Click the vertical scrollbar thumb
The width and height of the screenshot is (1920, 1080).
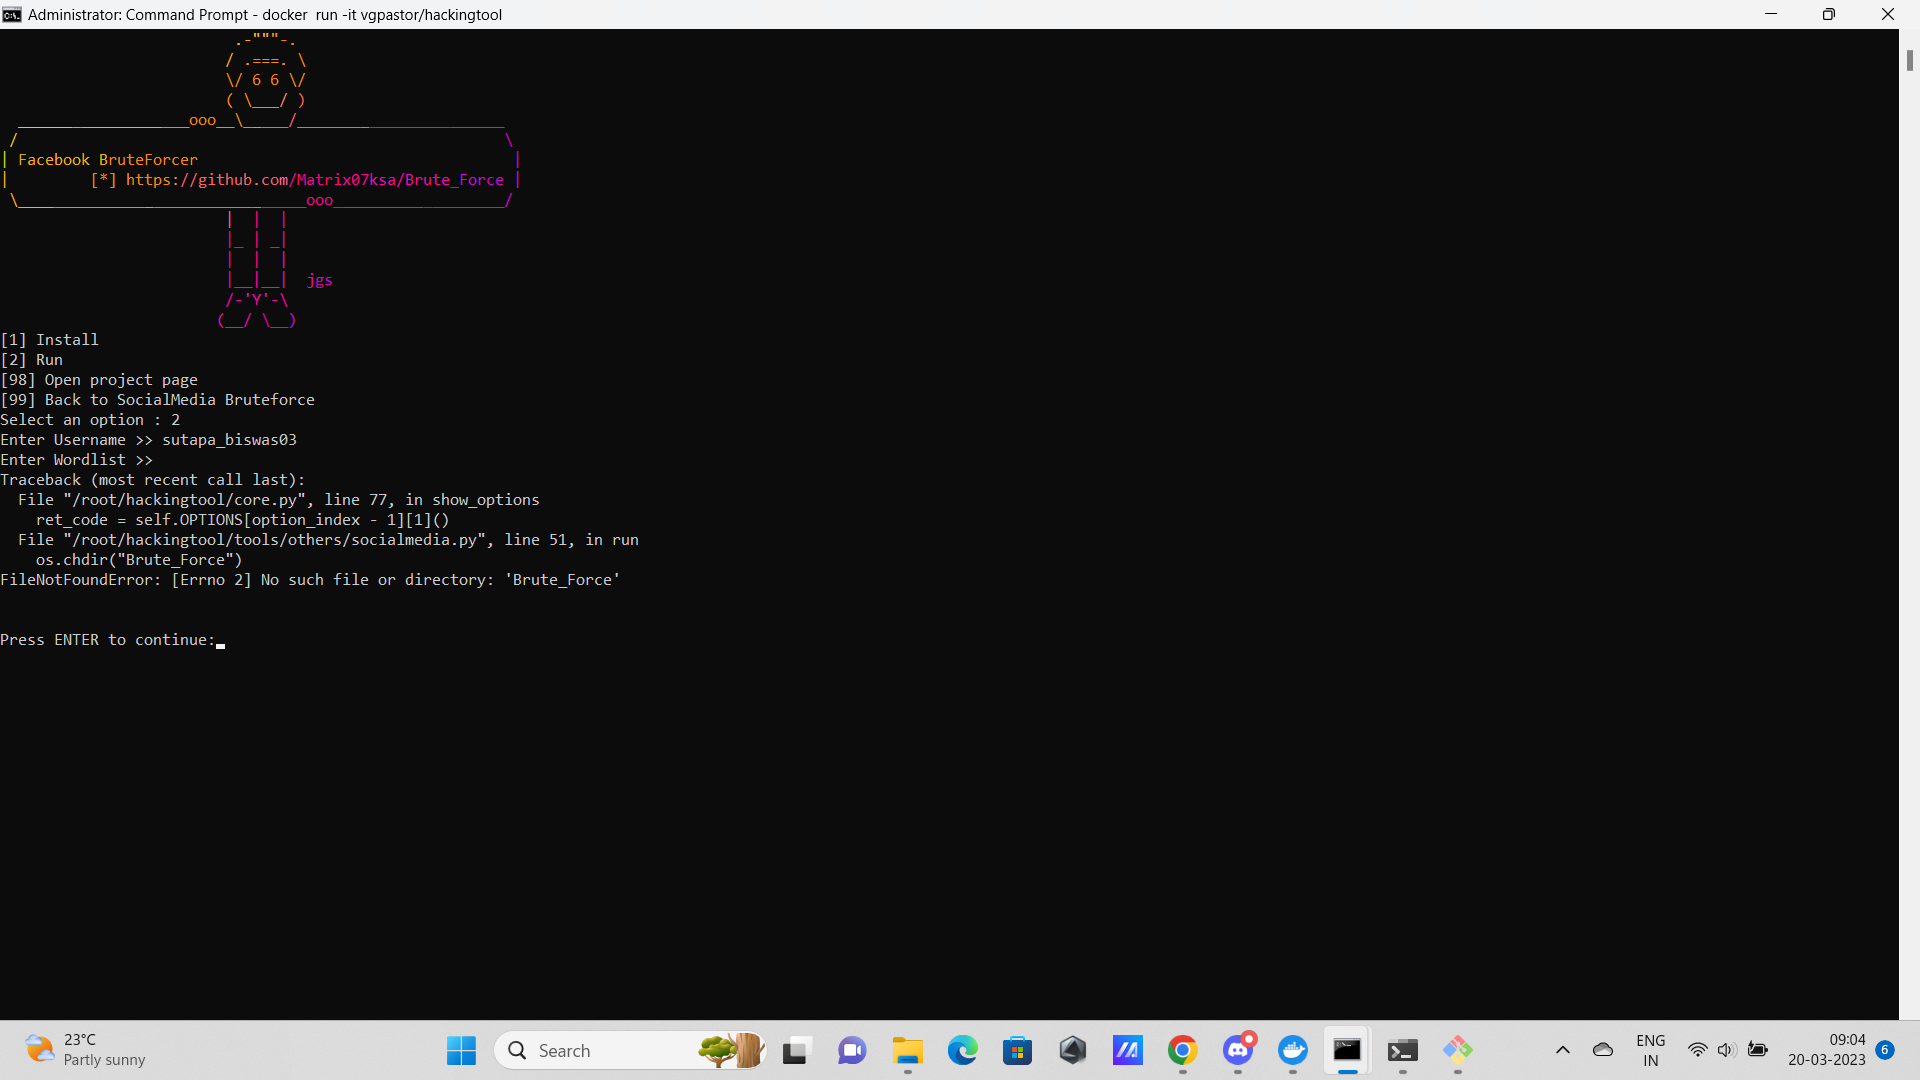click(1909, 60)
